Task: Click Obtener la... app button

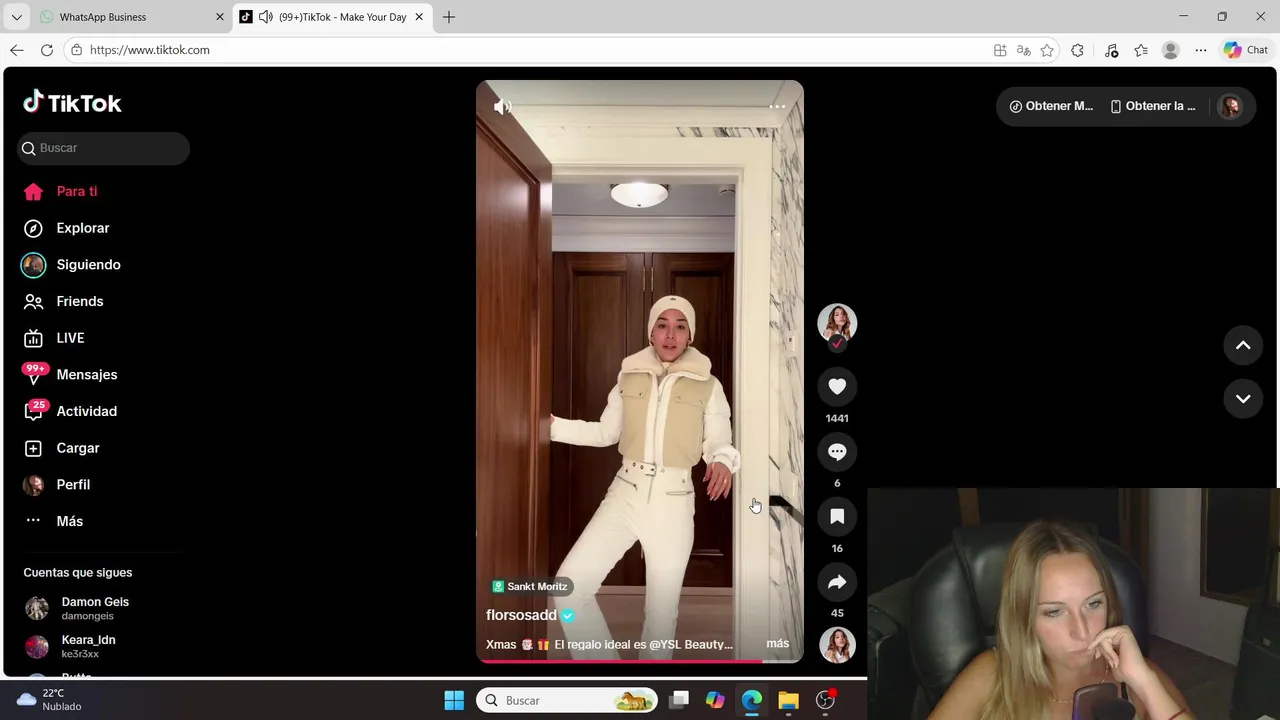Action: 1153,106
